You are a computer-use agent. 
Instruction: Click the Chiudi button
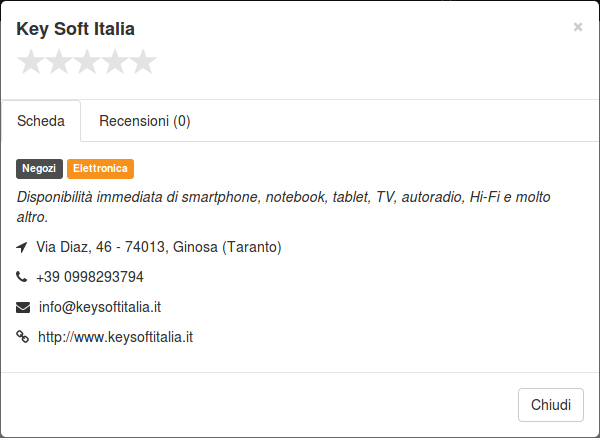click(551, 405)
